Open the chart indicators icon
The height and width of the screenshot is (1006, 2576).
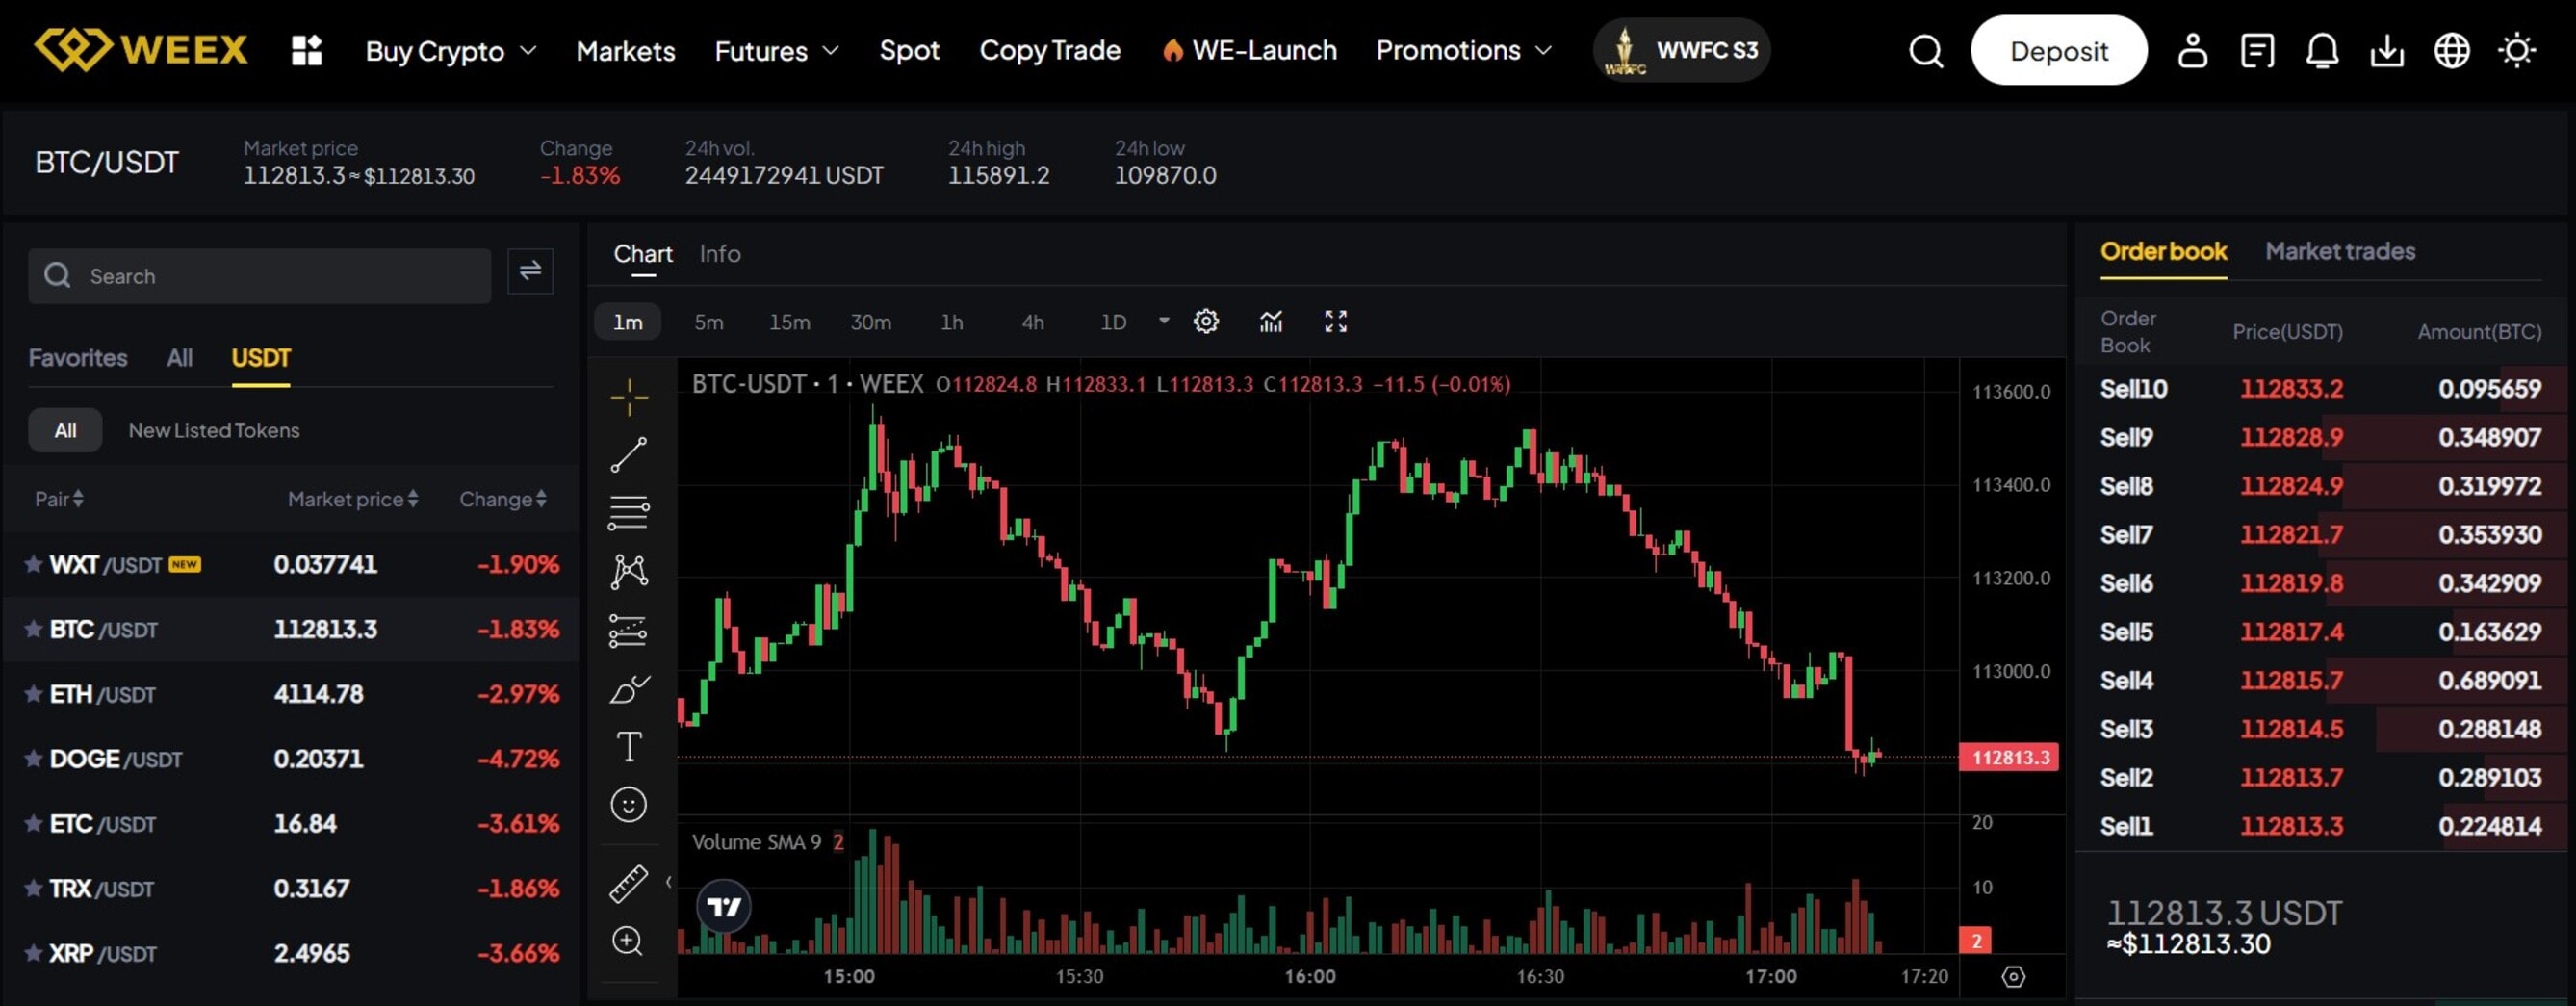click(x=1271, y=322)
